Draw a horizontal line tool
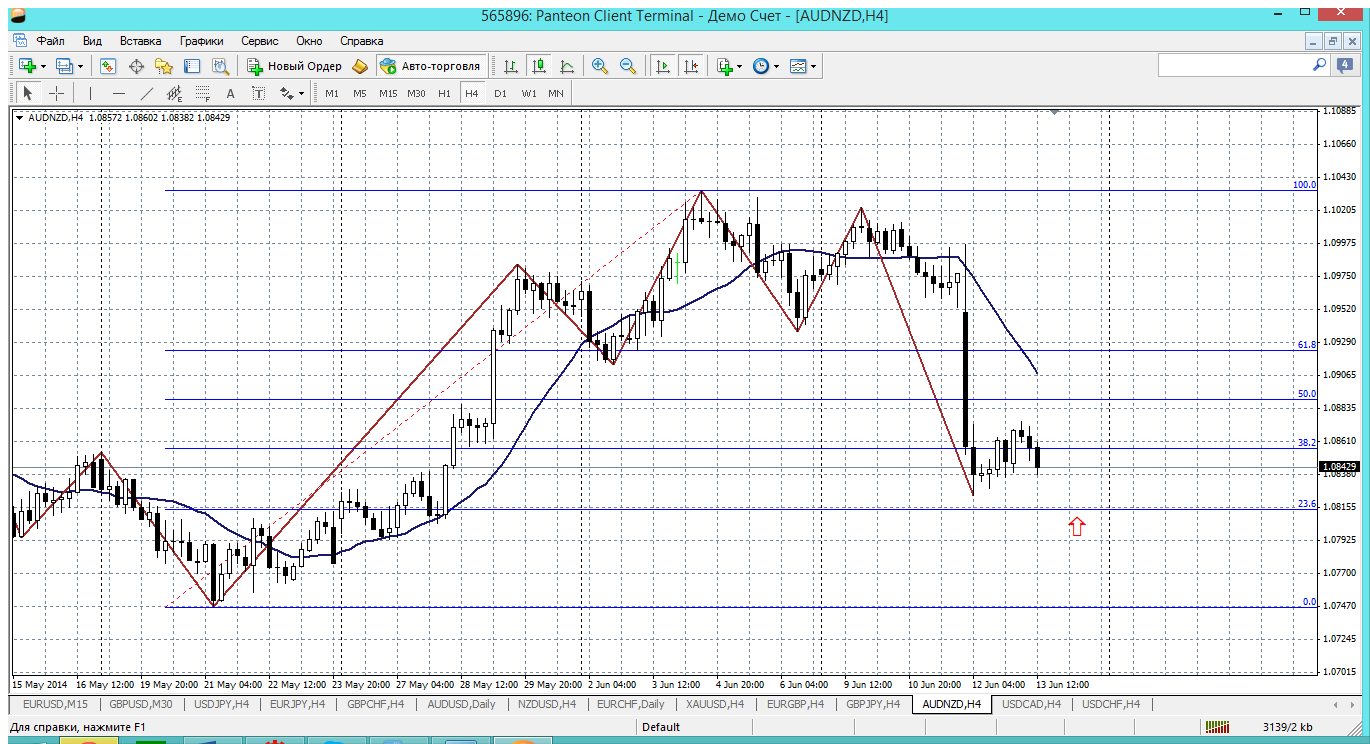Viewport: 1370px width, 744px height. (x=119, y=93)
